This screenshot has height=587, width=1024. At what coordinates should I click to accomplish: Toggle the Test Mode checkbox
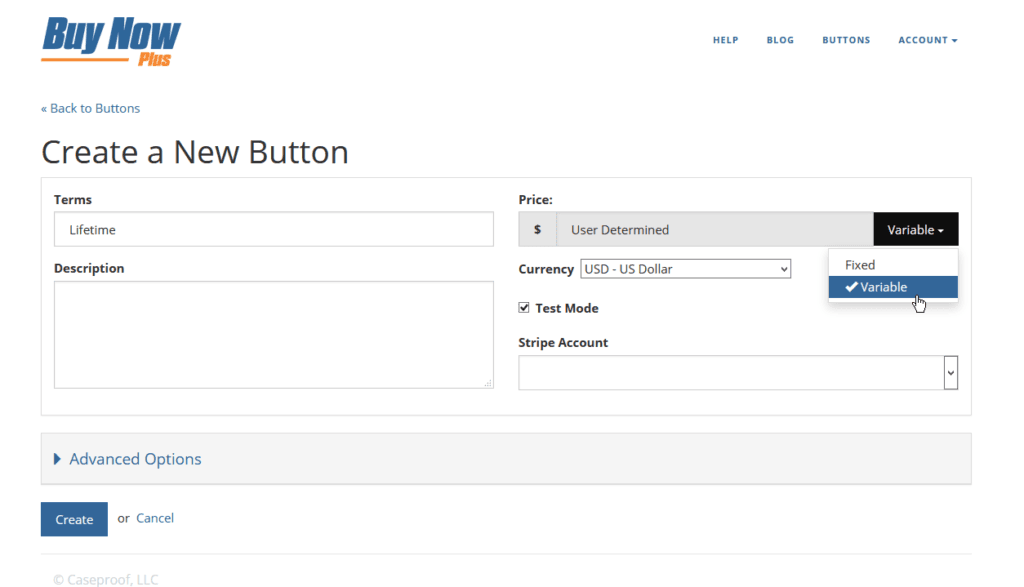pos(524,308)
